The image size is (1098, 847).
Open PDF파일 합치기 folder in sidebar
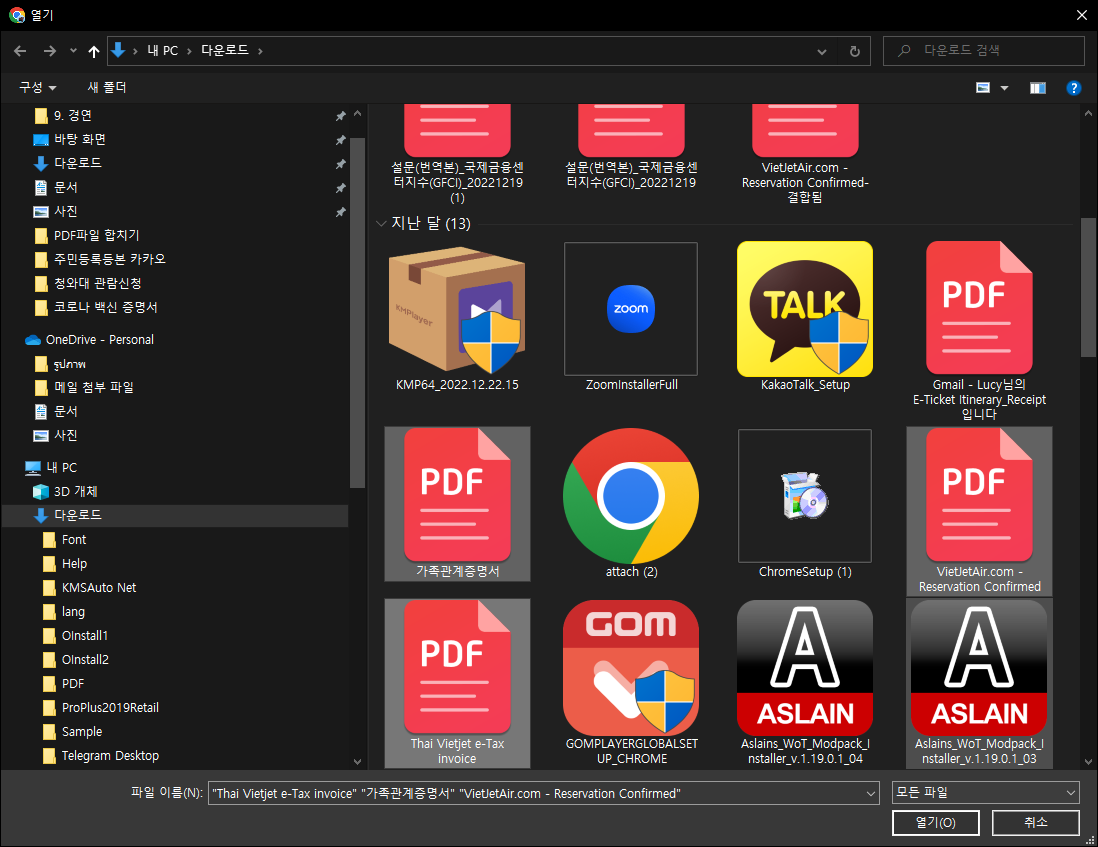(x=97, y=235)
